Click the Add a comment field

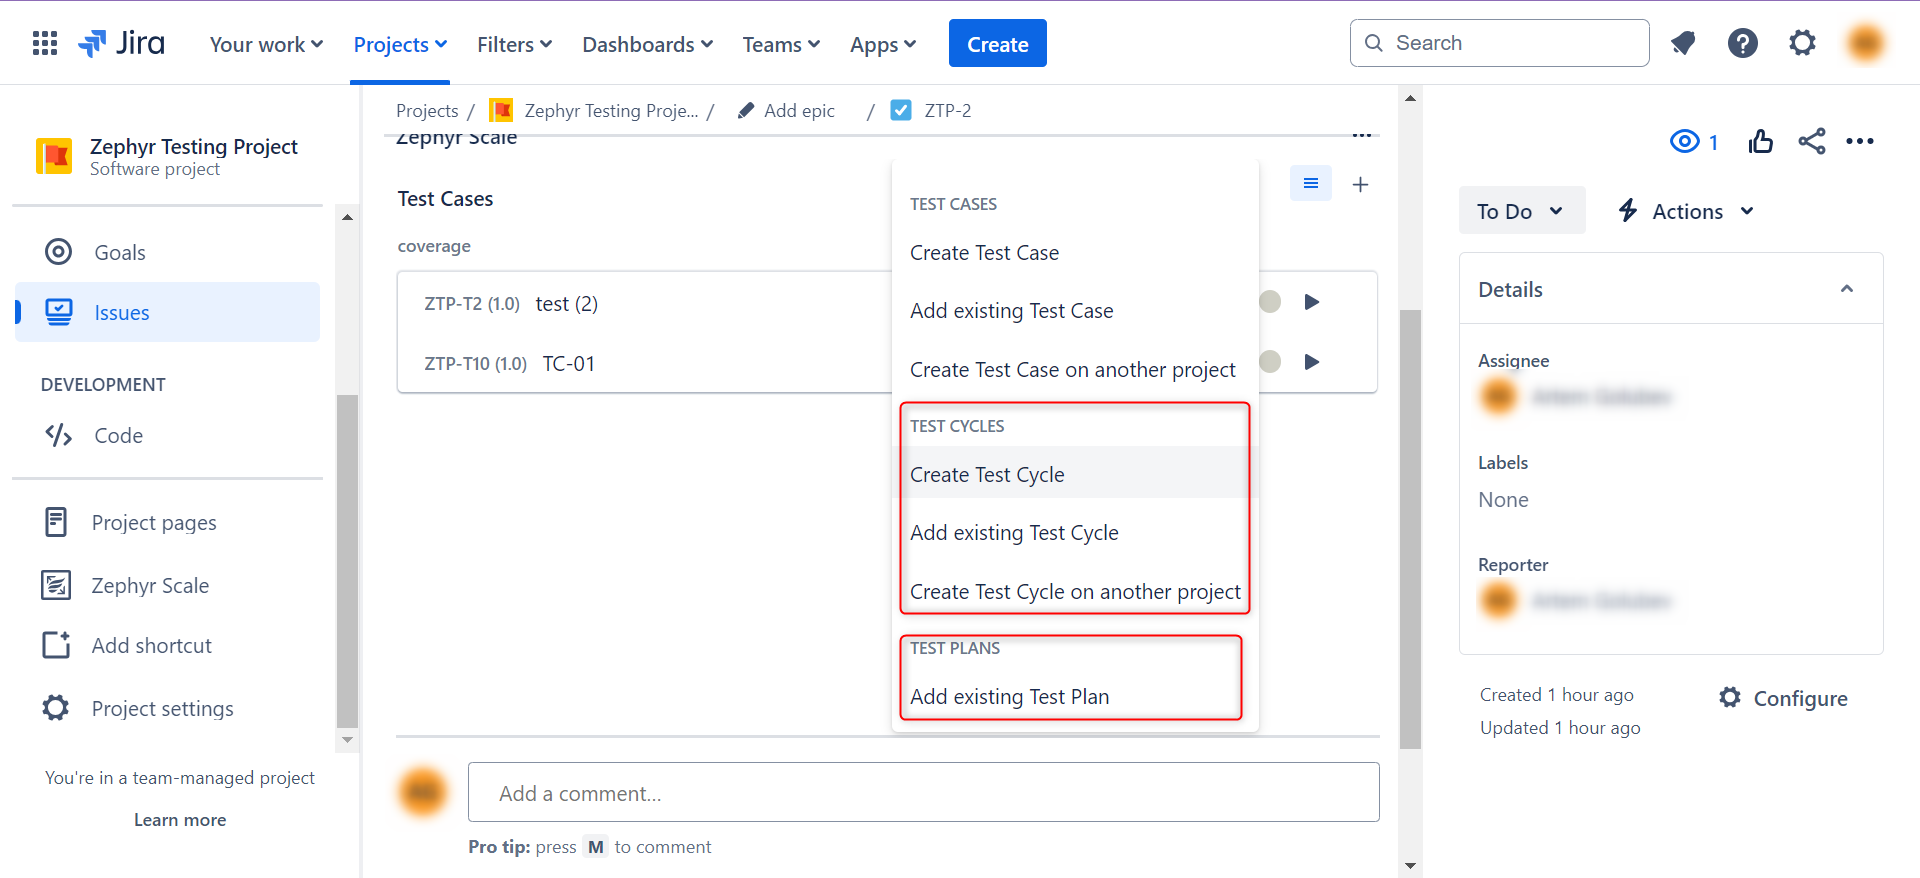(923, 793)
